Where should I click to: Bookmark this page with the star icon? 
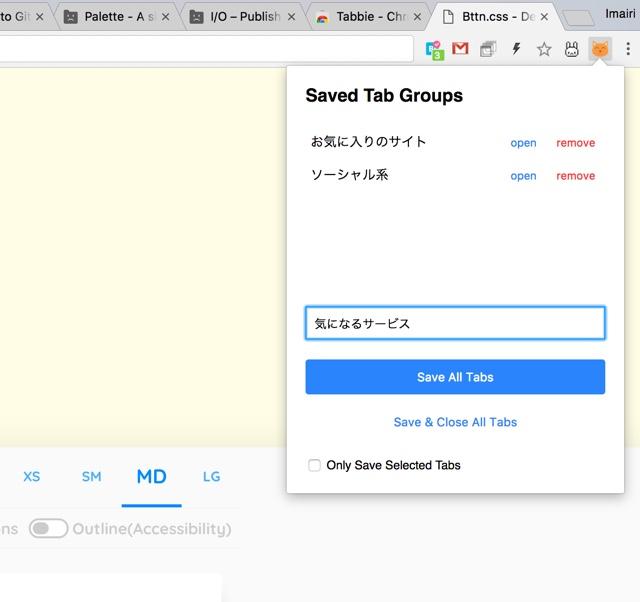(544, 49)
